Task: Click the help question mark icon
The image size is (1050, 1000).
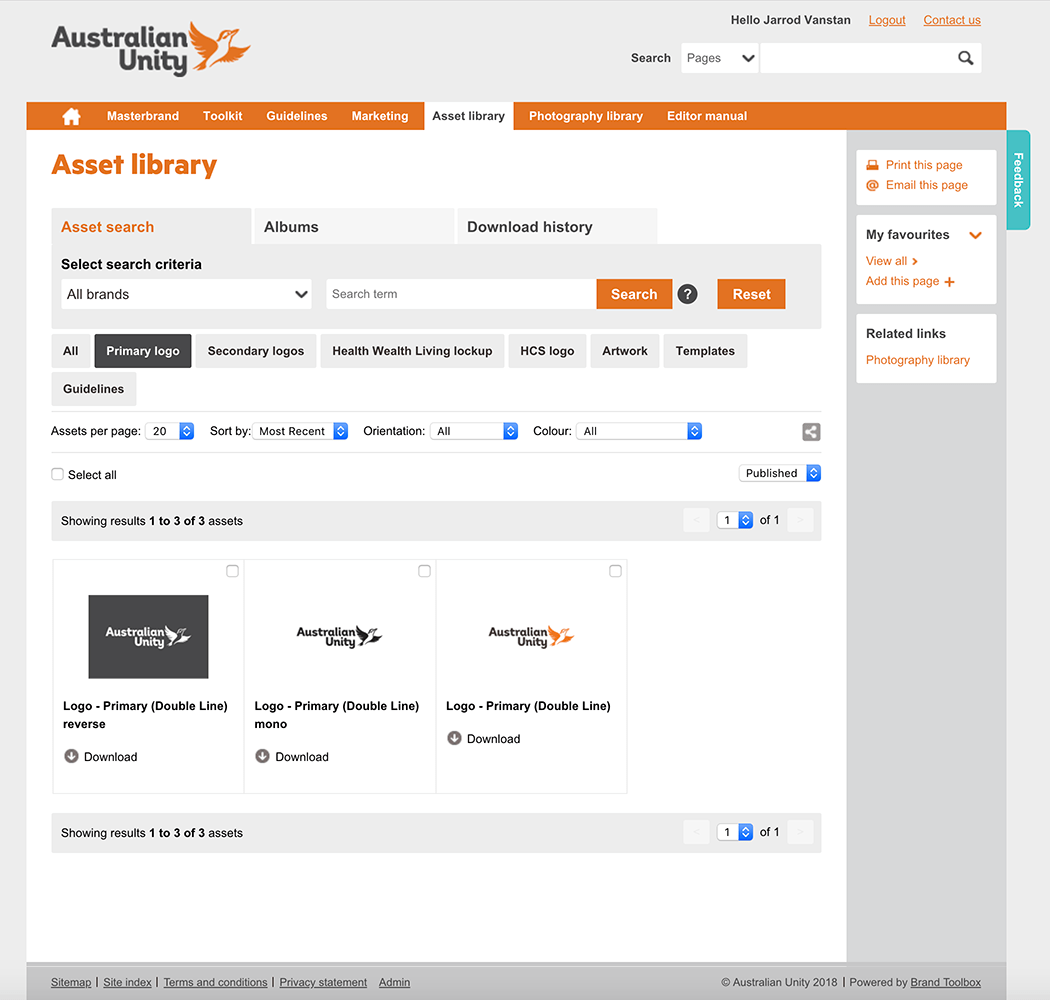Action: (x=687, y=294)
